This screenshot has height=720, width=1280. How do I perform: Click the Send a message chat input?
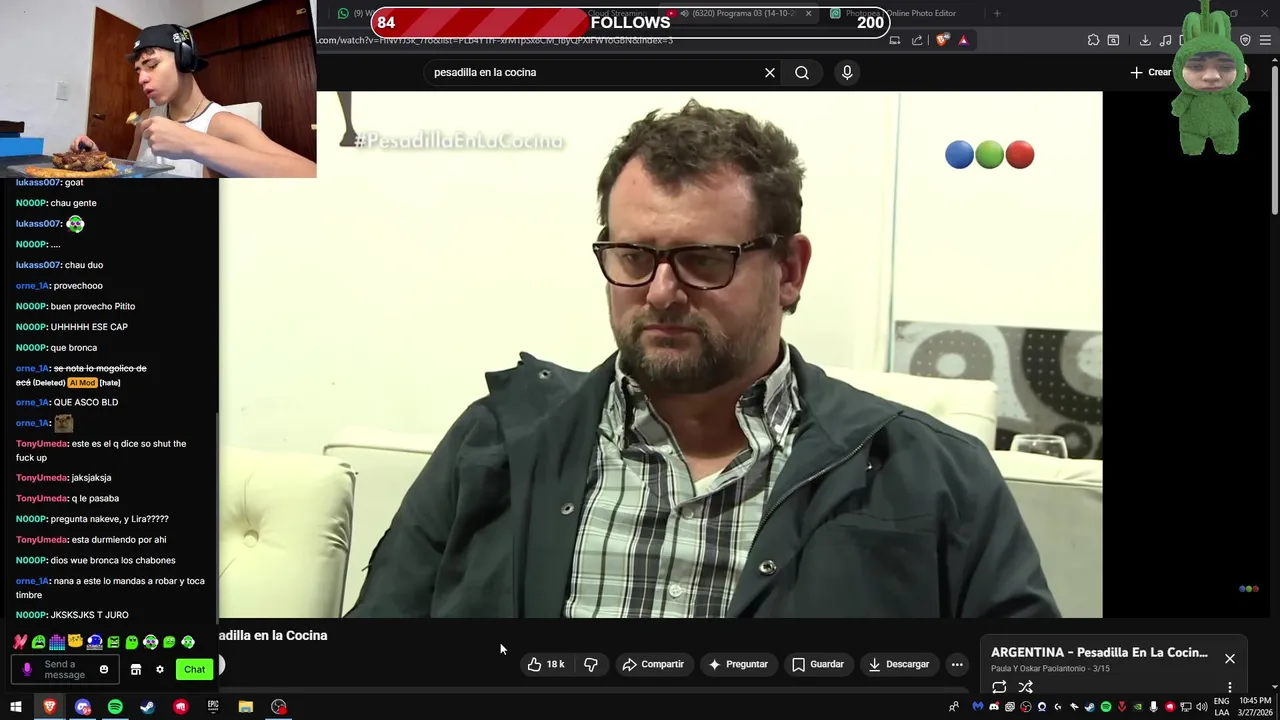(x=65, y=669)
